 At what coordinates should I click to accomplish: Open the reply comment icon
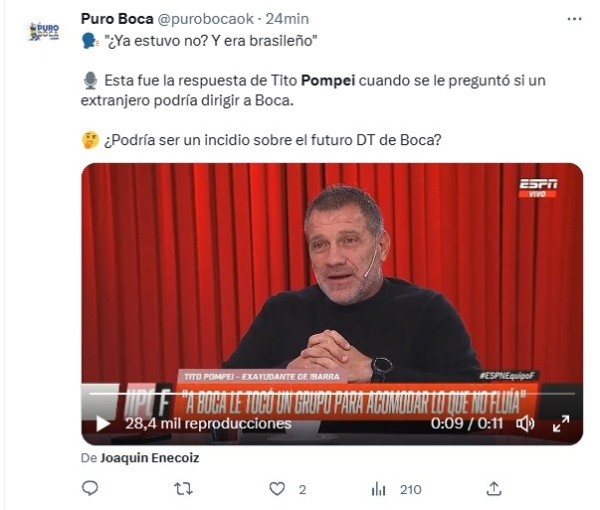90,488
